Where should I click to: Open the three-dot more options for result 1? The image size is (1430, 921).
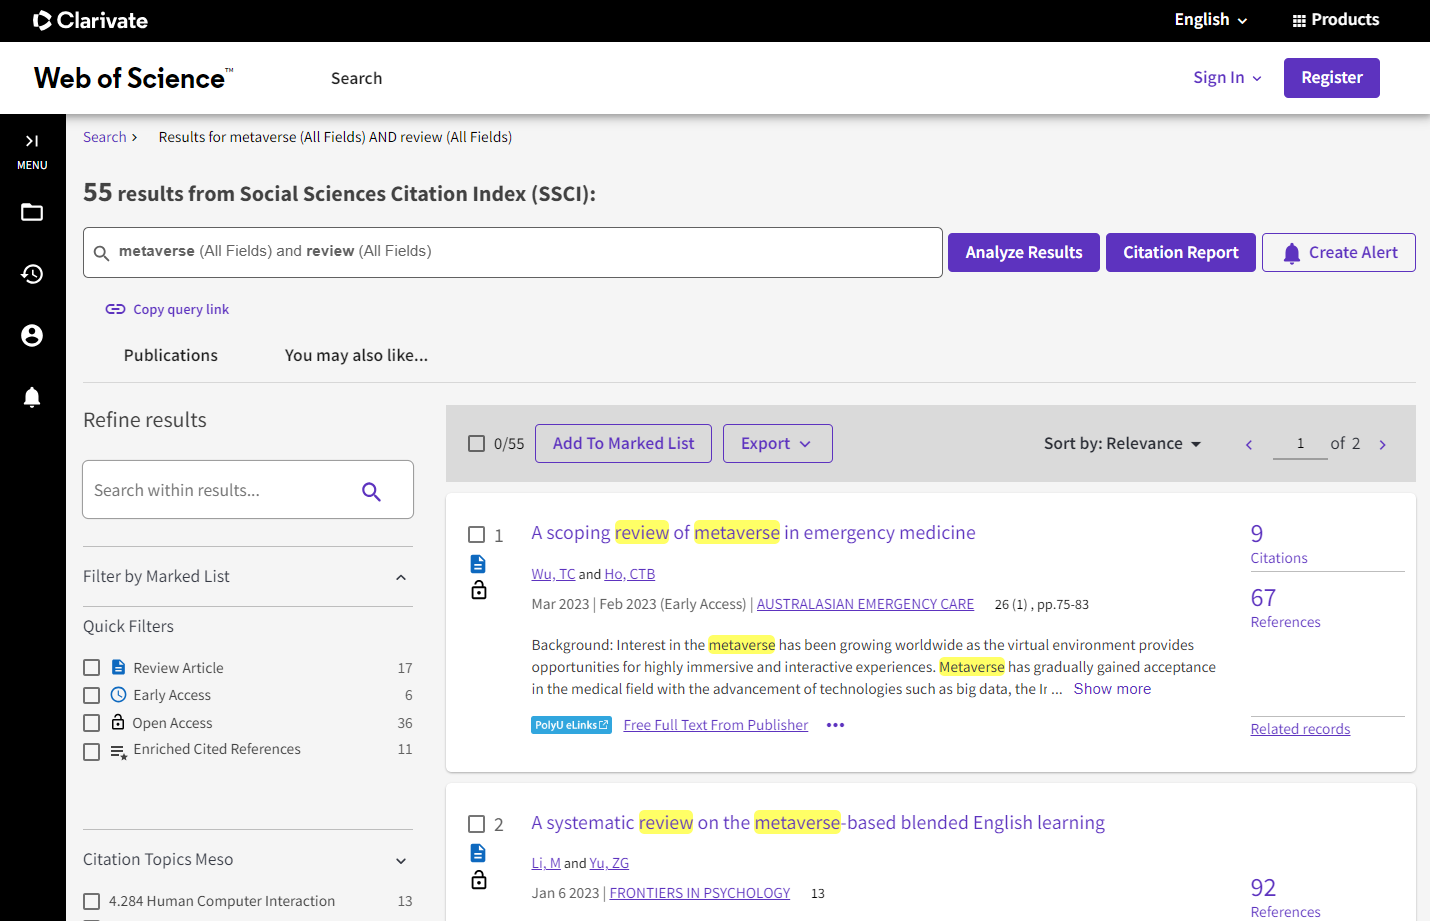(x=836, y=725)
